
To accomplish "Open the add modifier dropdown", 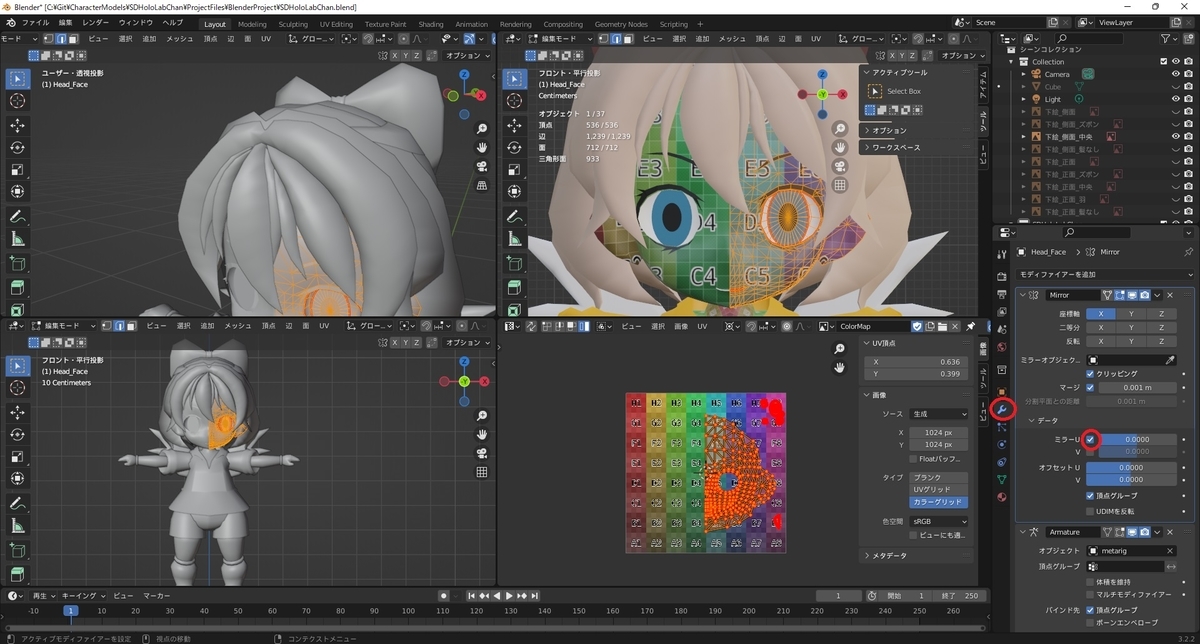I will [1105, 274].
